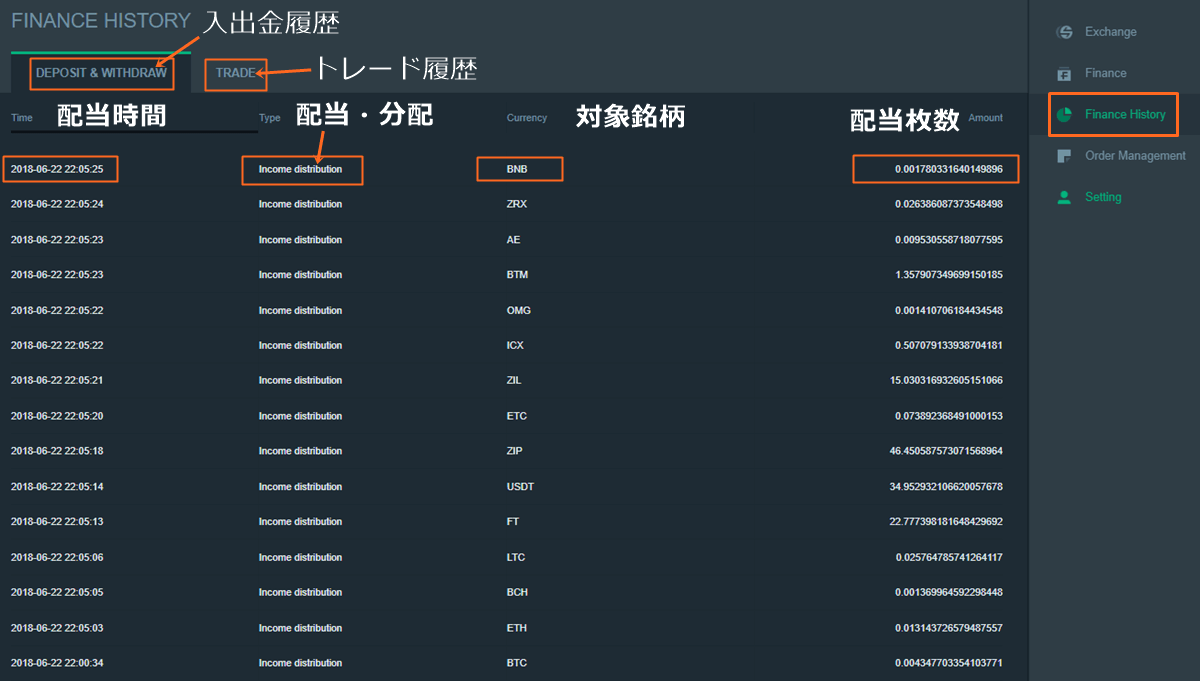Select the BNB currency entry
Image resolution: width=1200 pixels, height=681 pixels.
tap(519, 168)
